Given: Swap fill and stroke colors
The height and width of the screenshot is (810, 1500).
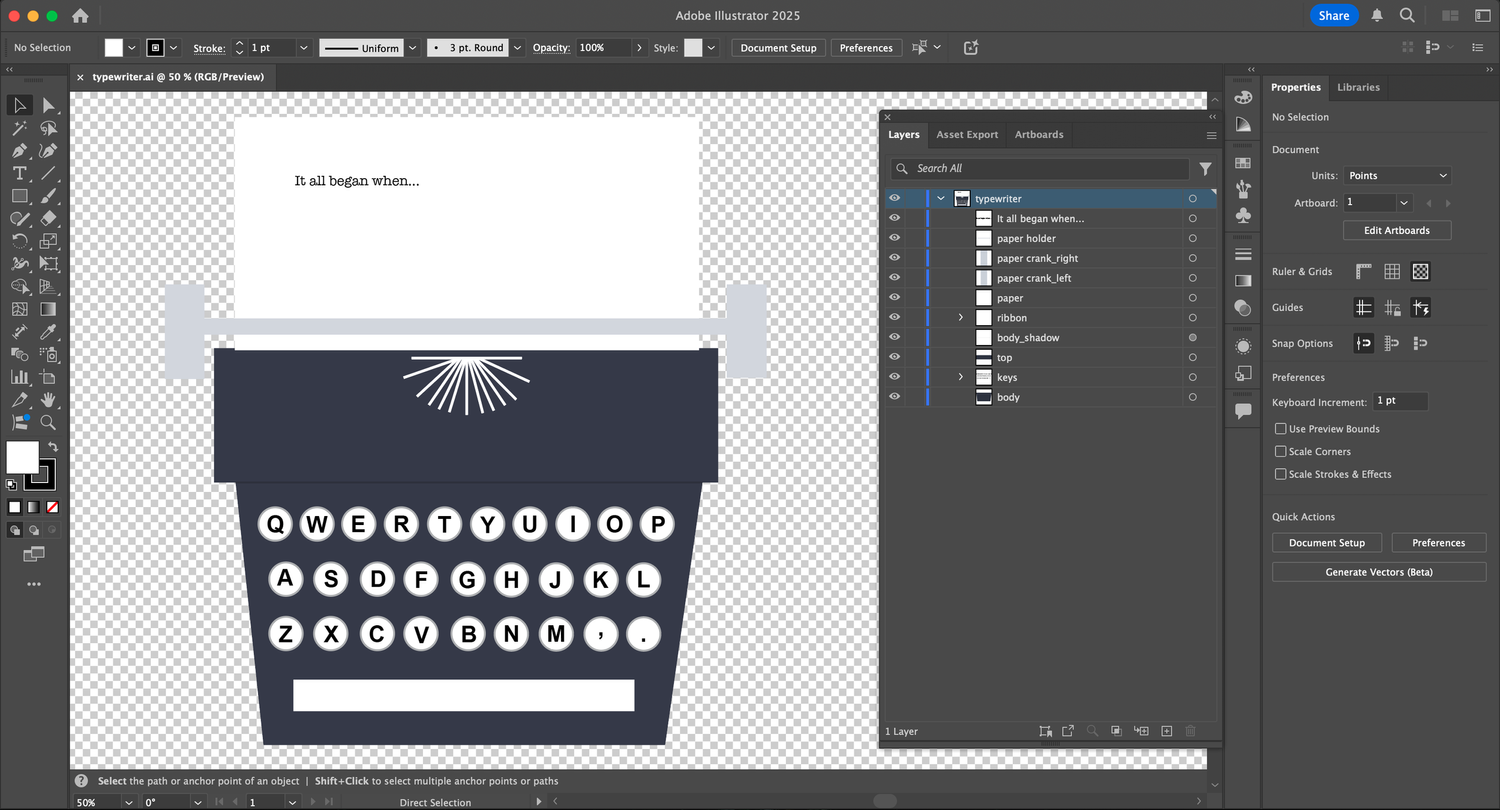Looking at the screenshot, I should pos(53,447).
